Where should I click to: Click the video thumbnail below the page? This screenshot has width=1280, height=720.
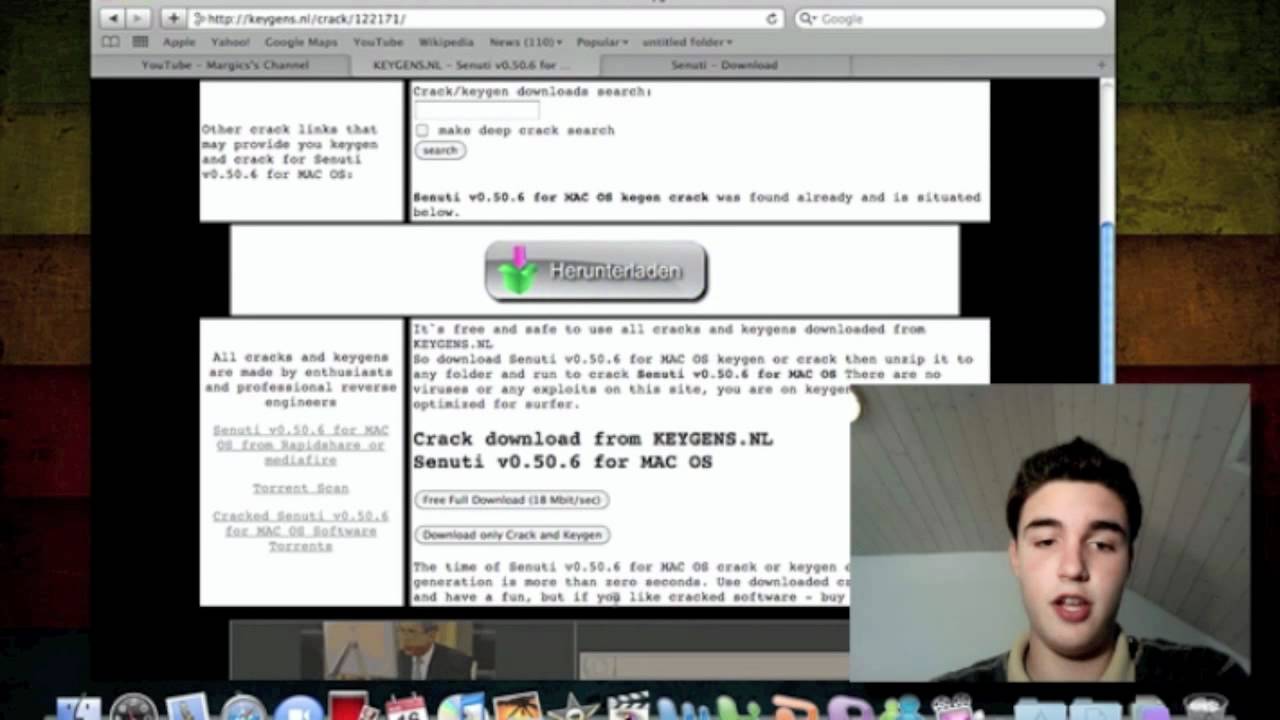tap(401, 650)
